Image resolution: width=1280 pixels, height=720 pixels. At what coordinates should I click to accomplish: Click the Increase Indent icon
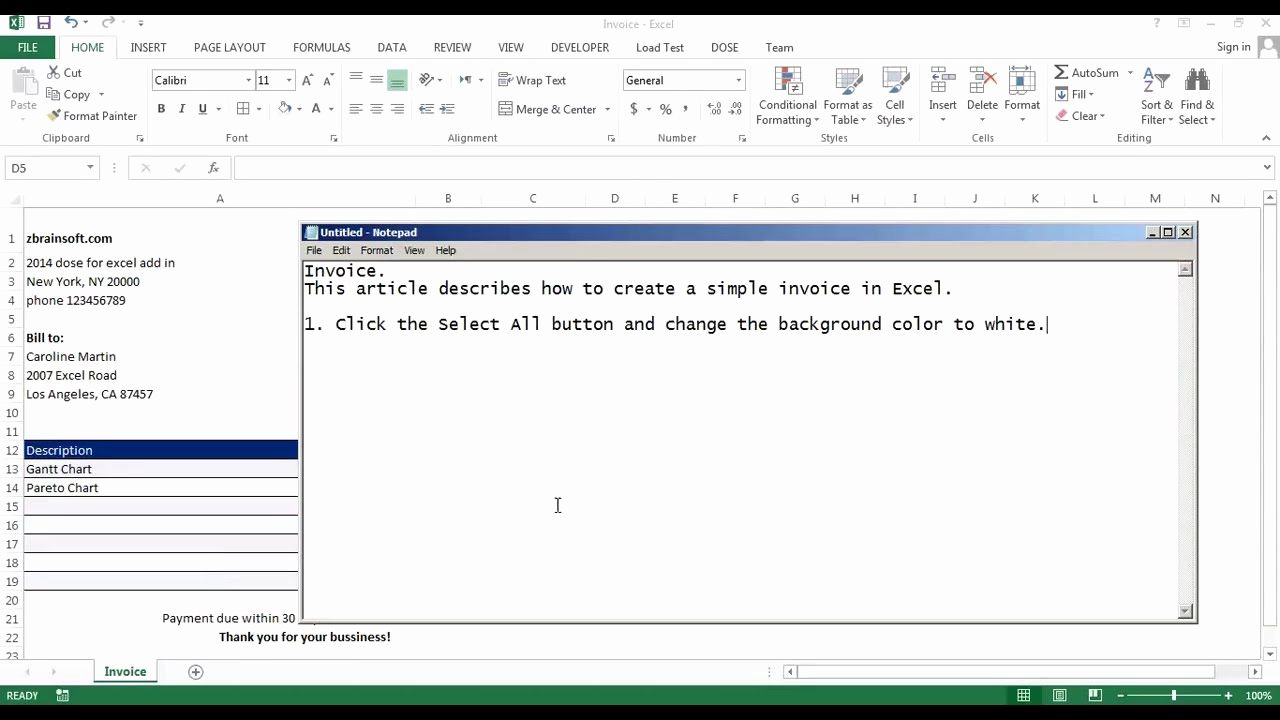[447, 109]
